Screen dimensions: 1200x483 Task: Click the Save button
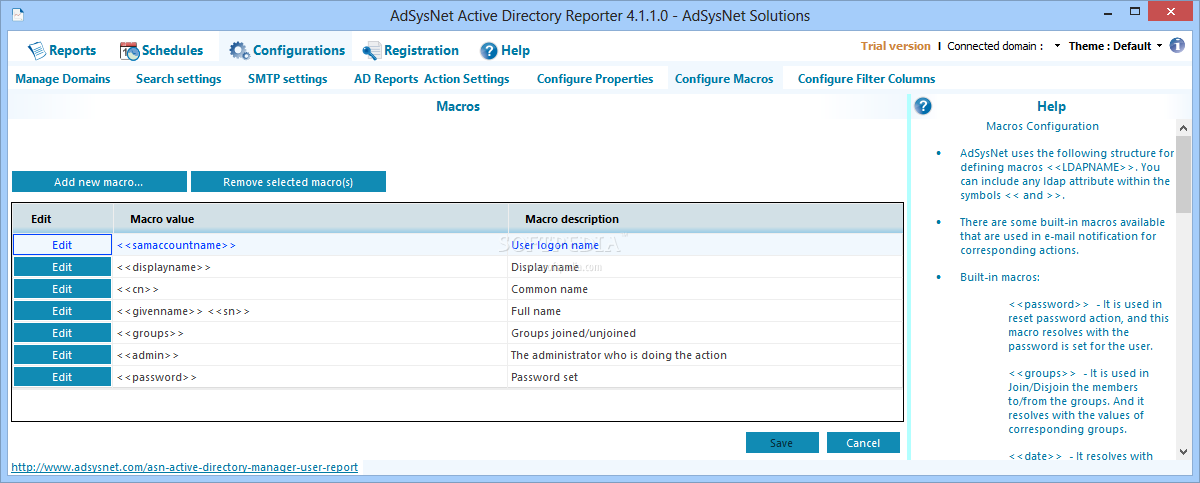coord(782,443)
